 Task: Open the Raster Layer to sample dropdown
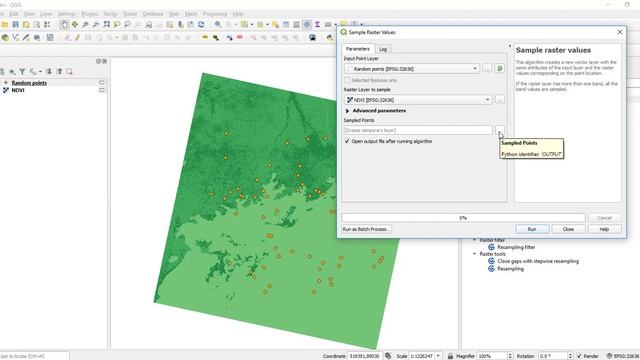(x=418, y=100)
